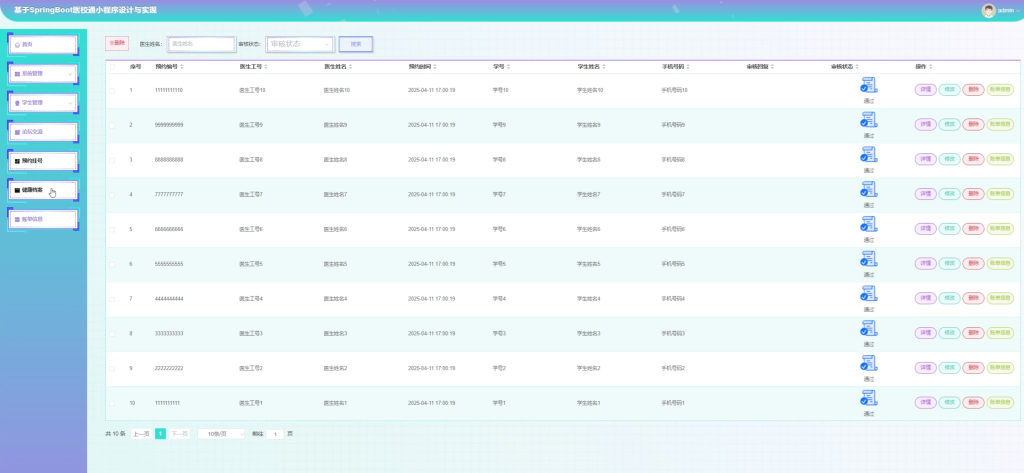Sort by 学生姓名 using its sort arrows
This screenshot has width=1024, height=473.
point(604,67)
